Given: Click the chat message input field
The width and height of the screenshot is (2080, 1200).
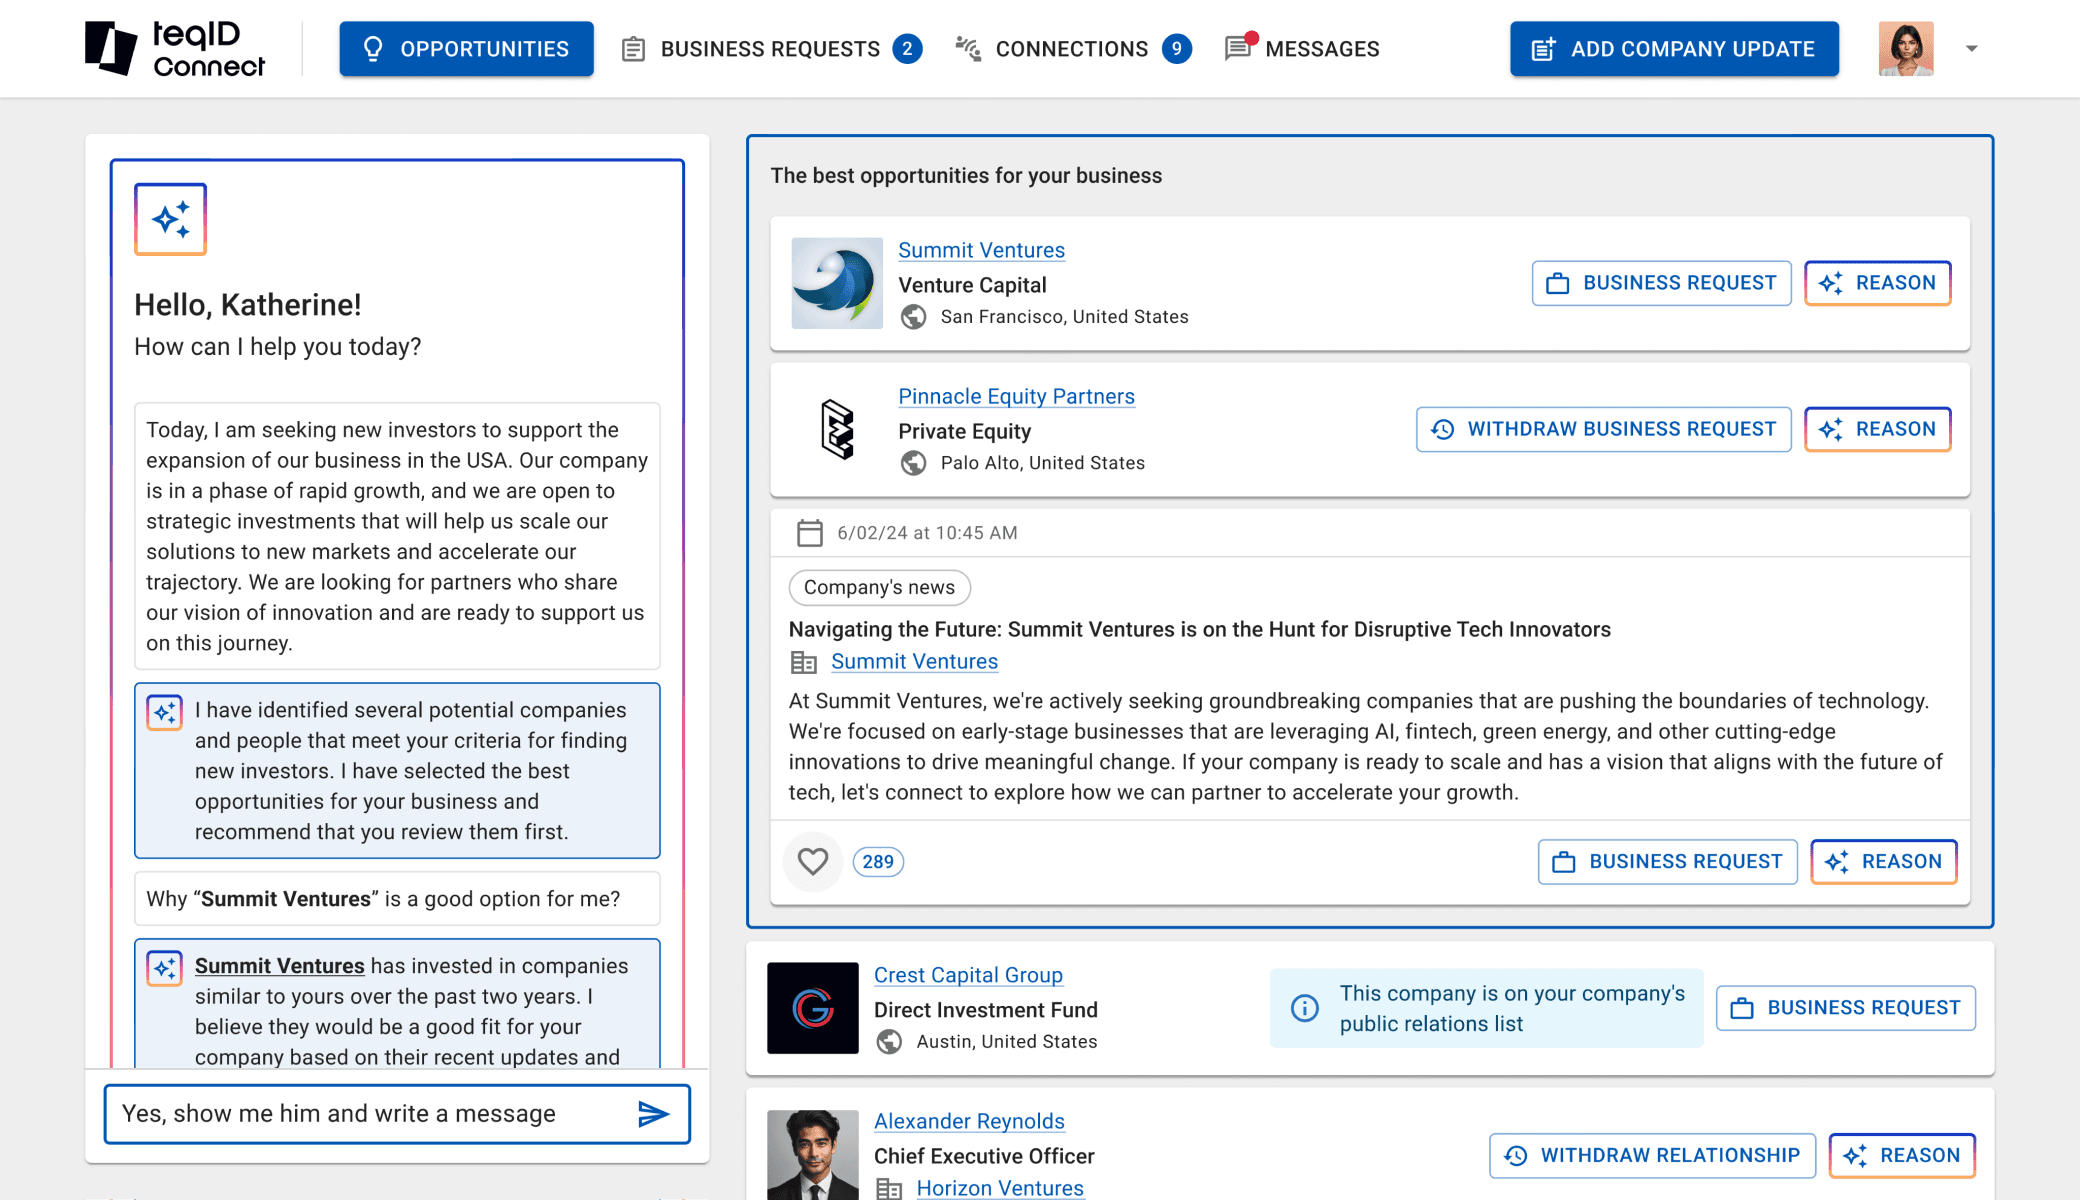Looking at the screenshot, I should point(370,1114).
